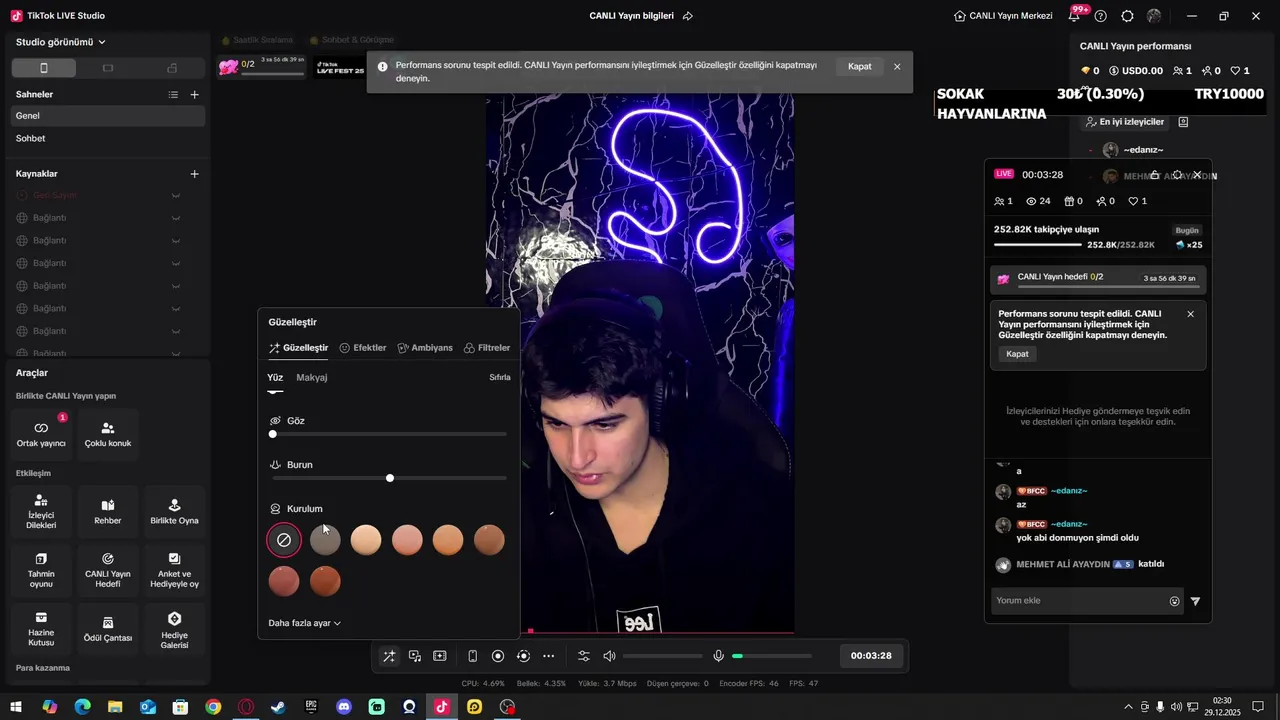Select the portrait phone layout in bottom toolbar

472,656
